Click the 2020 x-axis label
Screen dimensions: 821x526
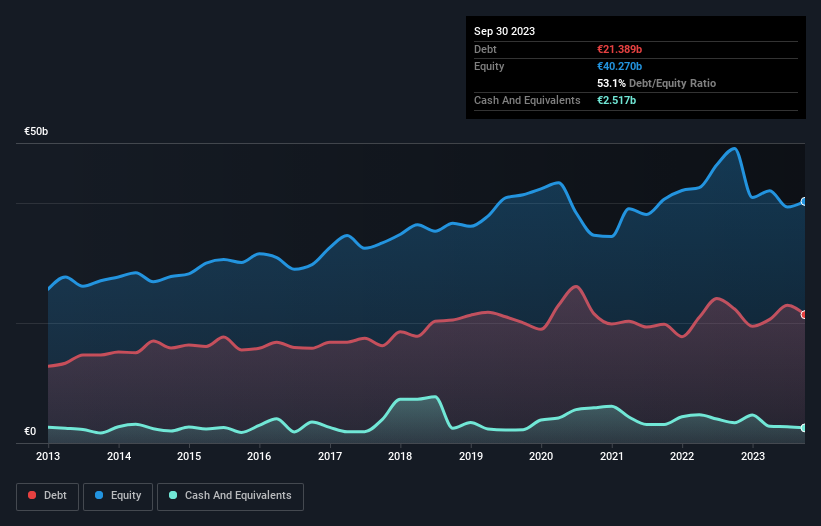coord(541,456)
